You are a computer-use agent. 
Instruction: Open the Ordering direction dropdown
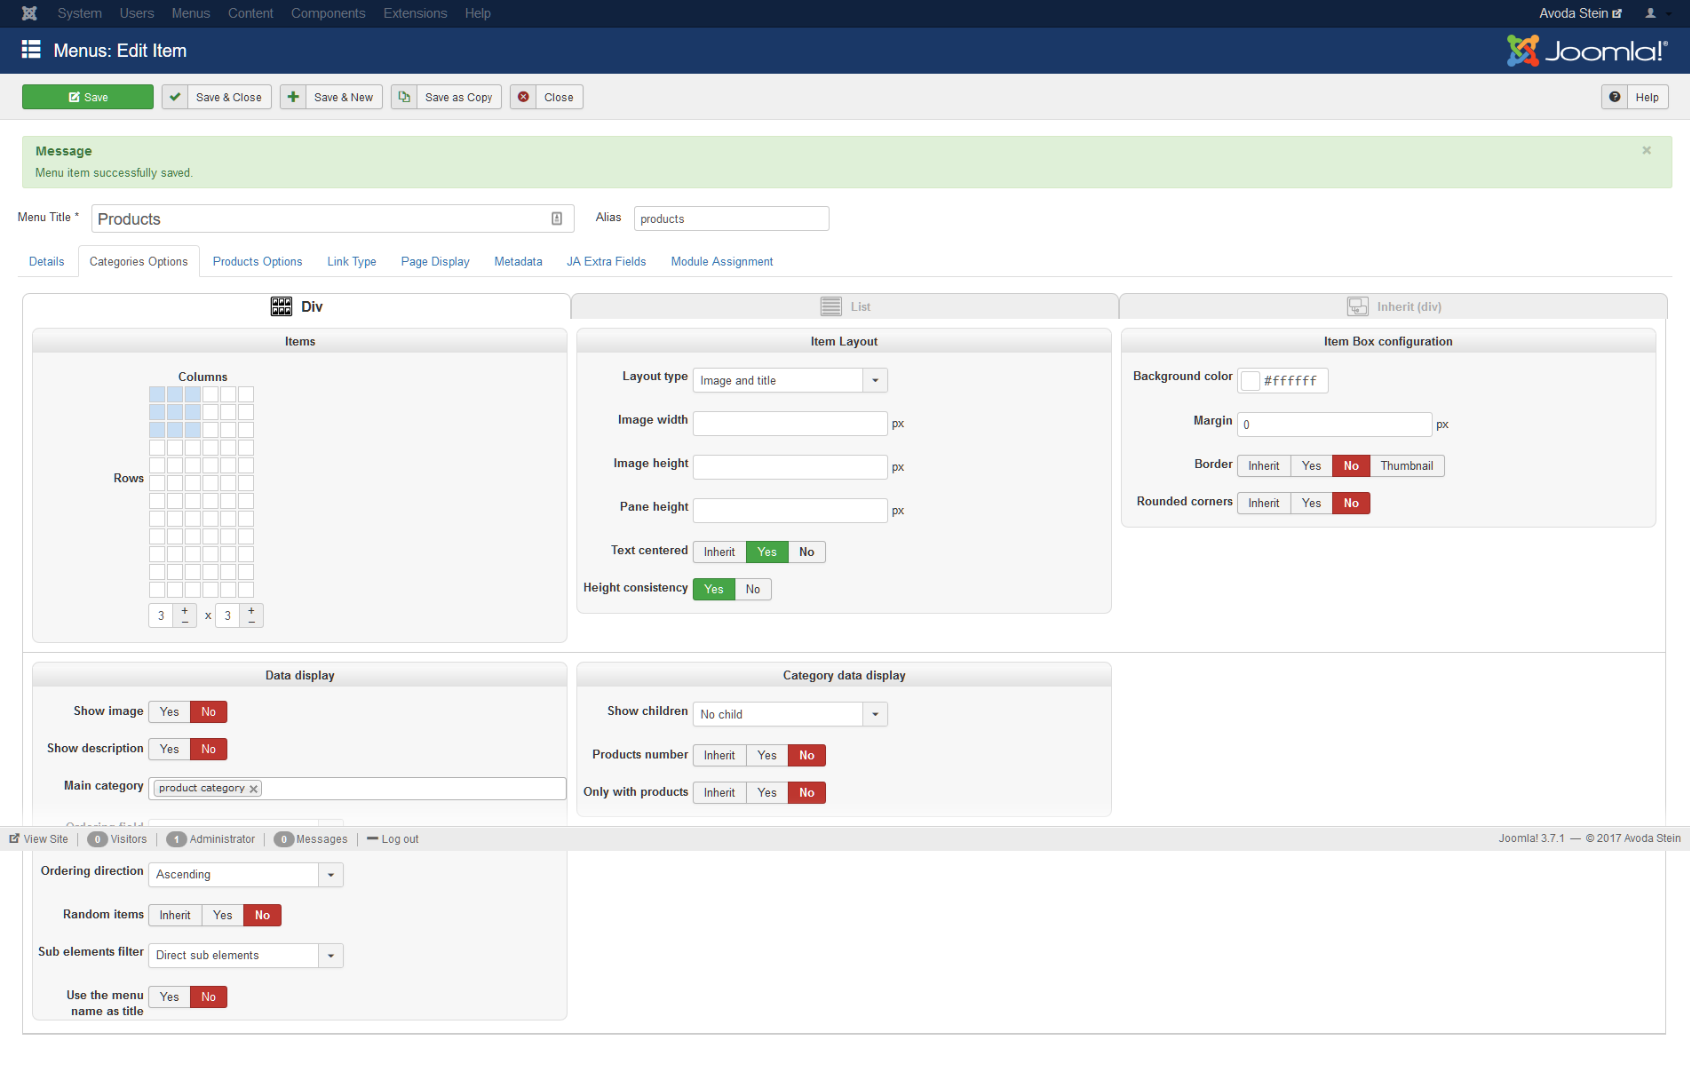click(x=245, y=875)
